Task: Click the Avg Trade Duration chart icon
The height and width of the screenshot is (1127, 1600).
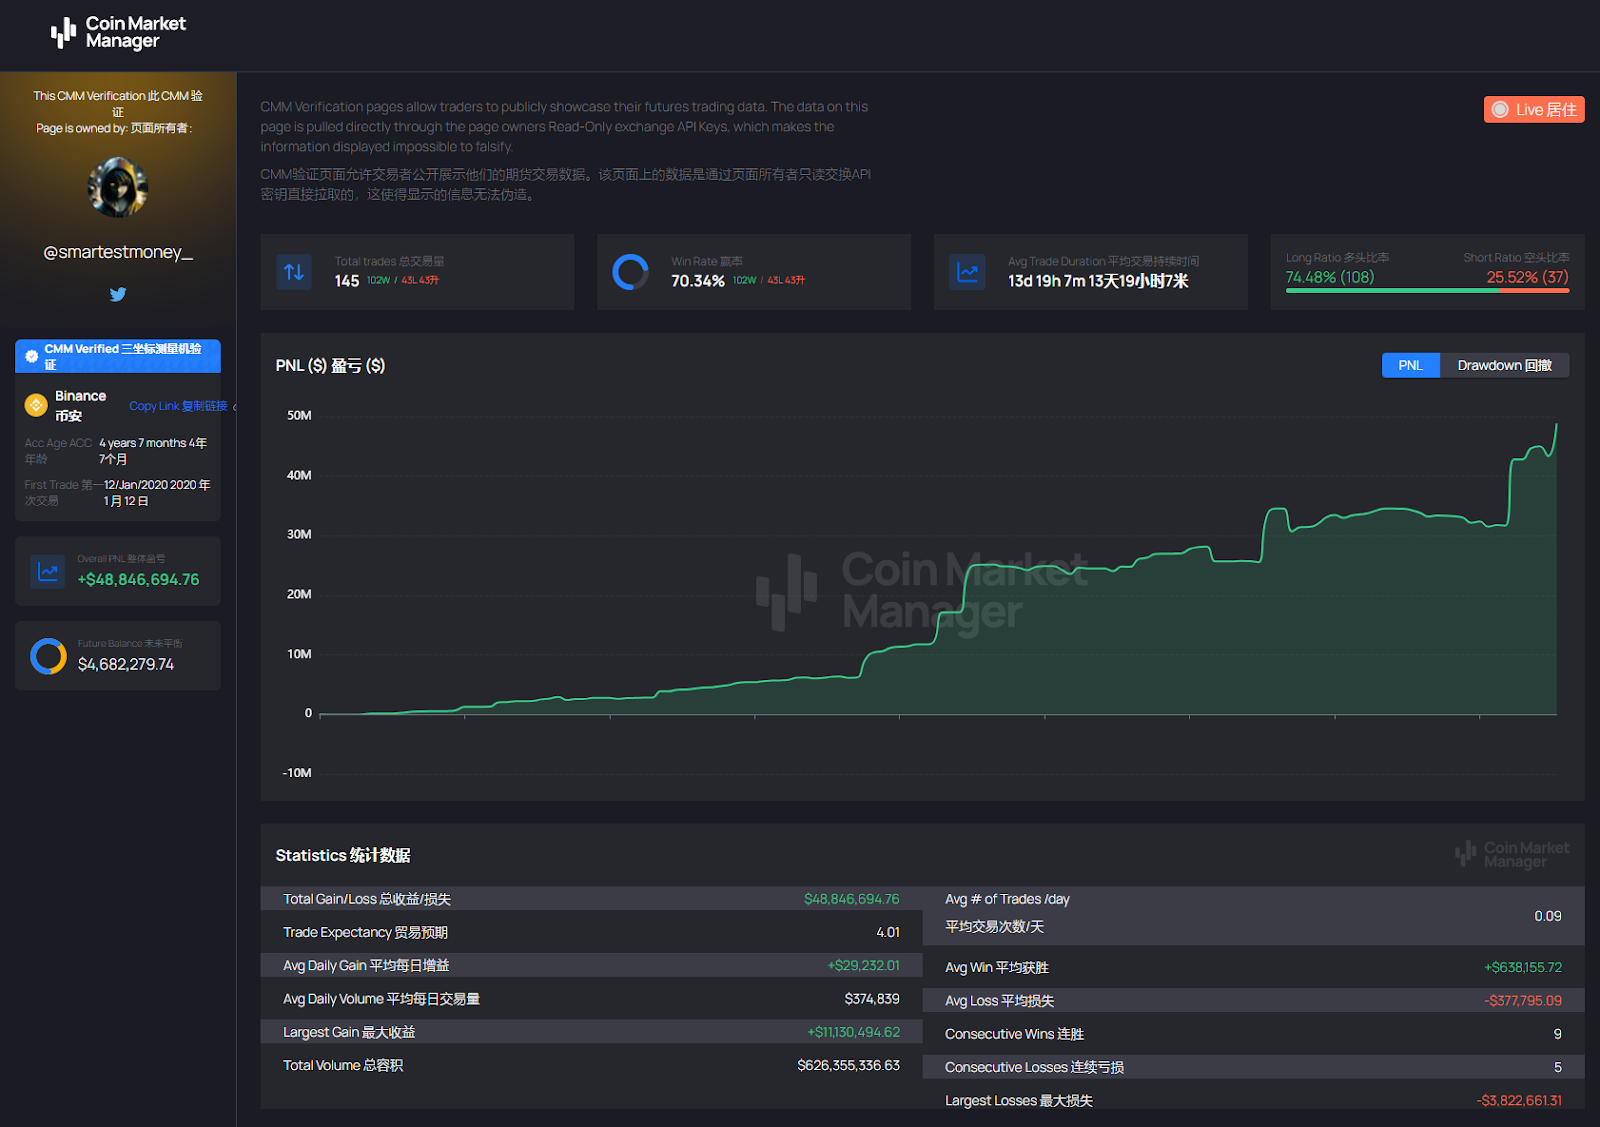Action: click(967, 272)
